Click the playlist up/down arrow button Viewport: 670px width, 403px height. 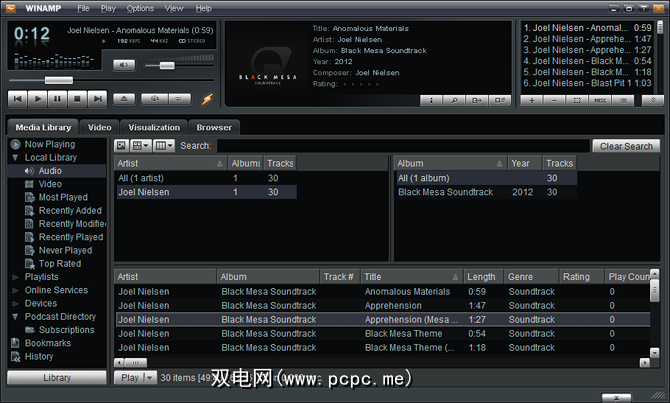pos(652,100)
